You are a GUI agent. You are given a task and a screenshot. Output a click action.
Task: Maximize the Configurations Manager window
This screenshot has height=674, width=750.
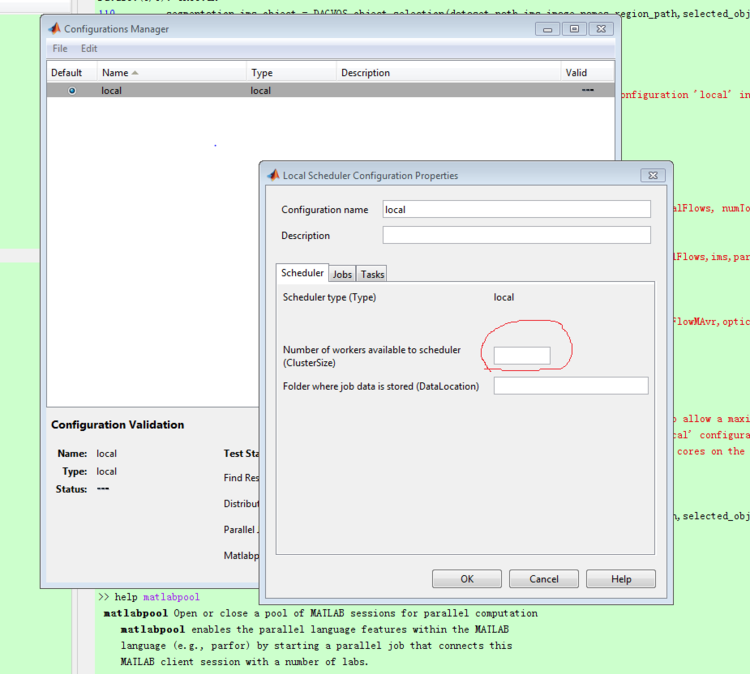pos(574,29)
